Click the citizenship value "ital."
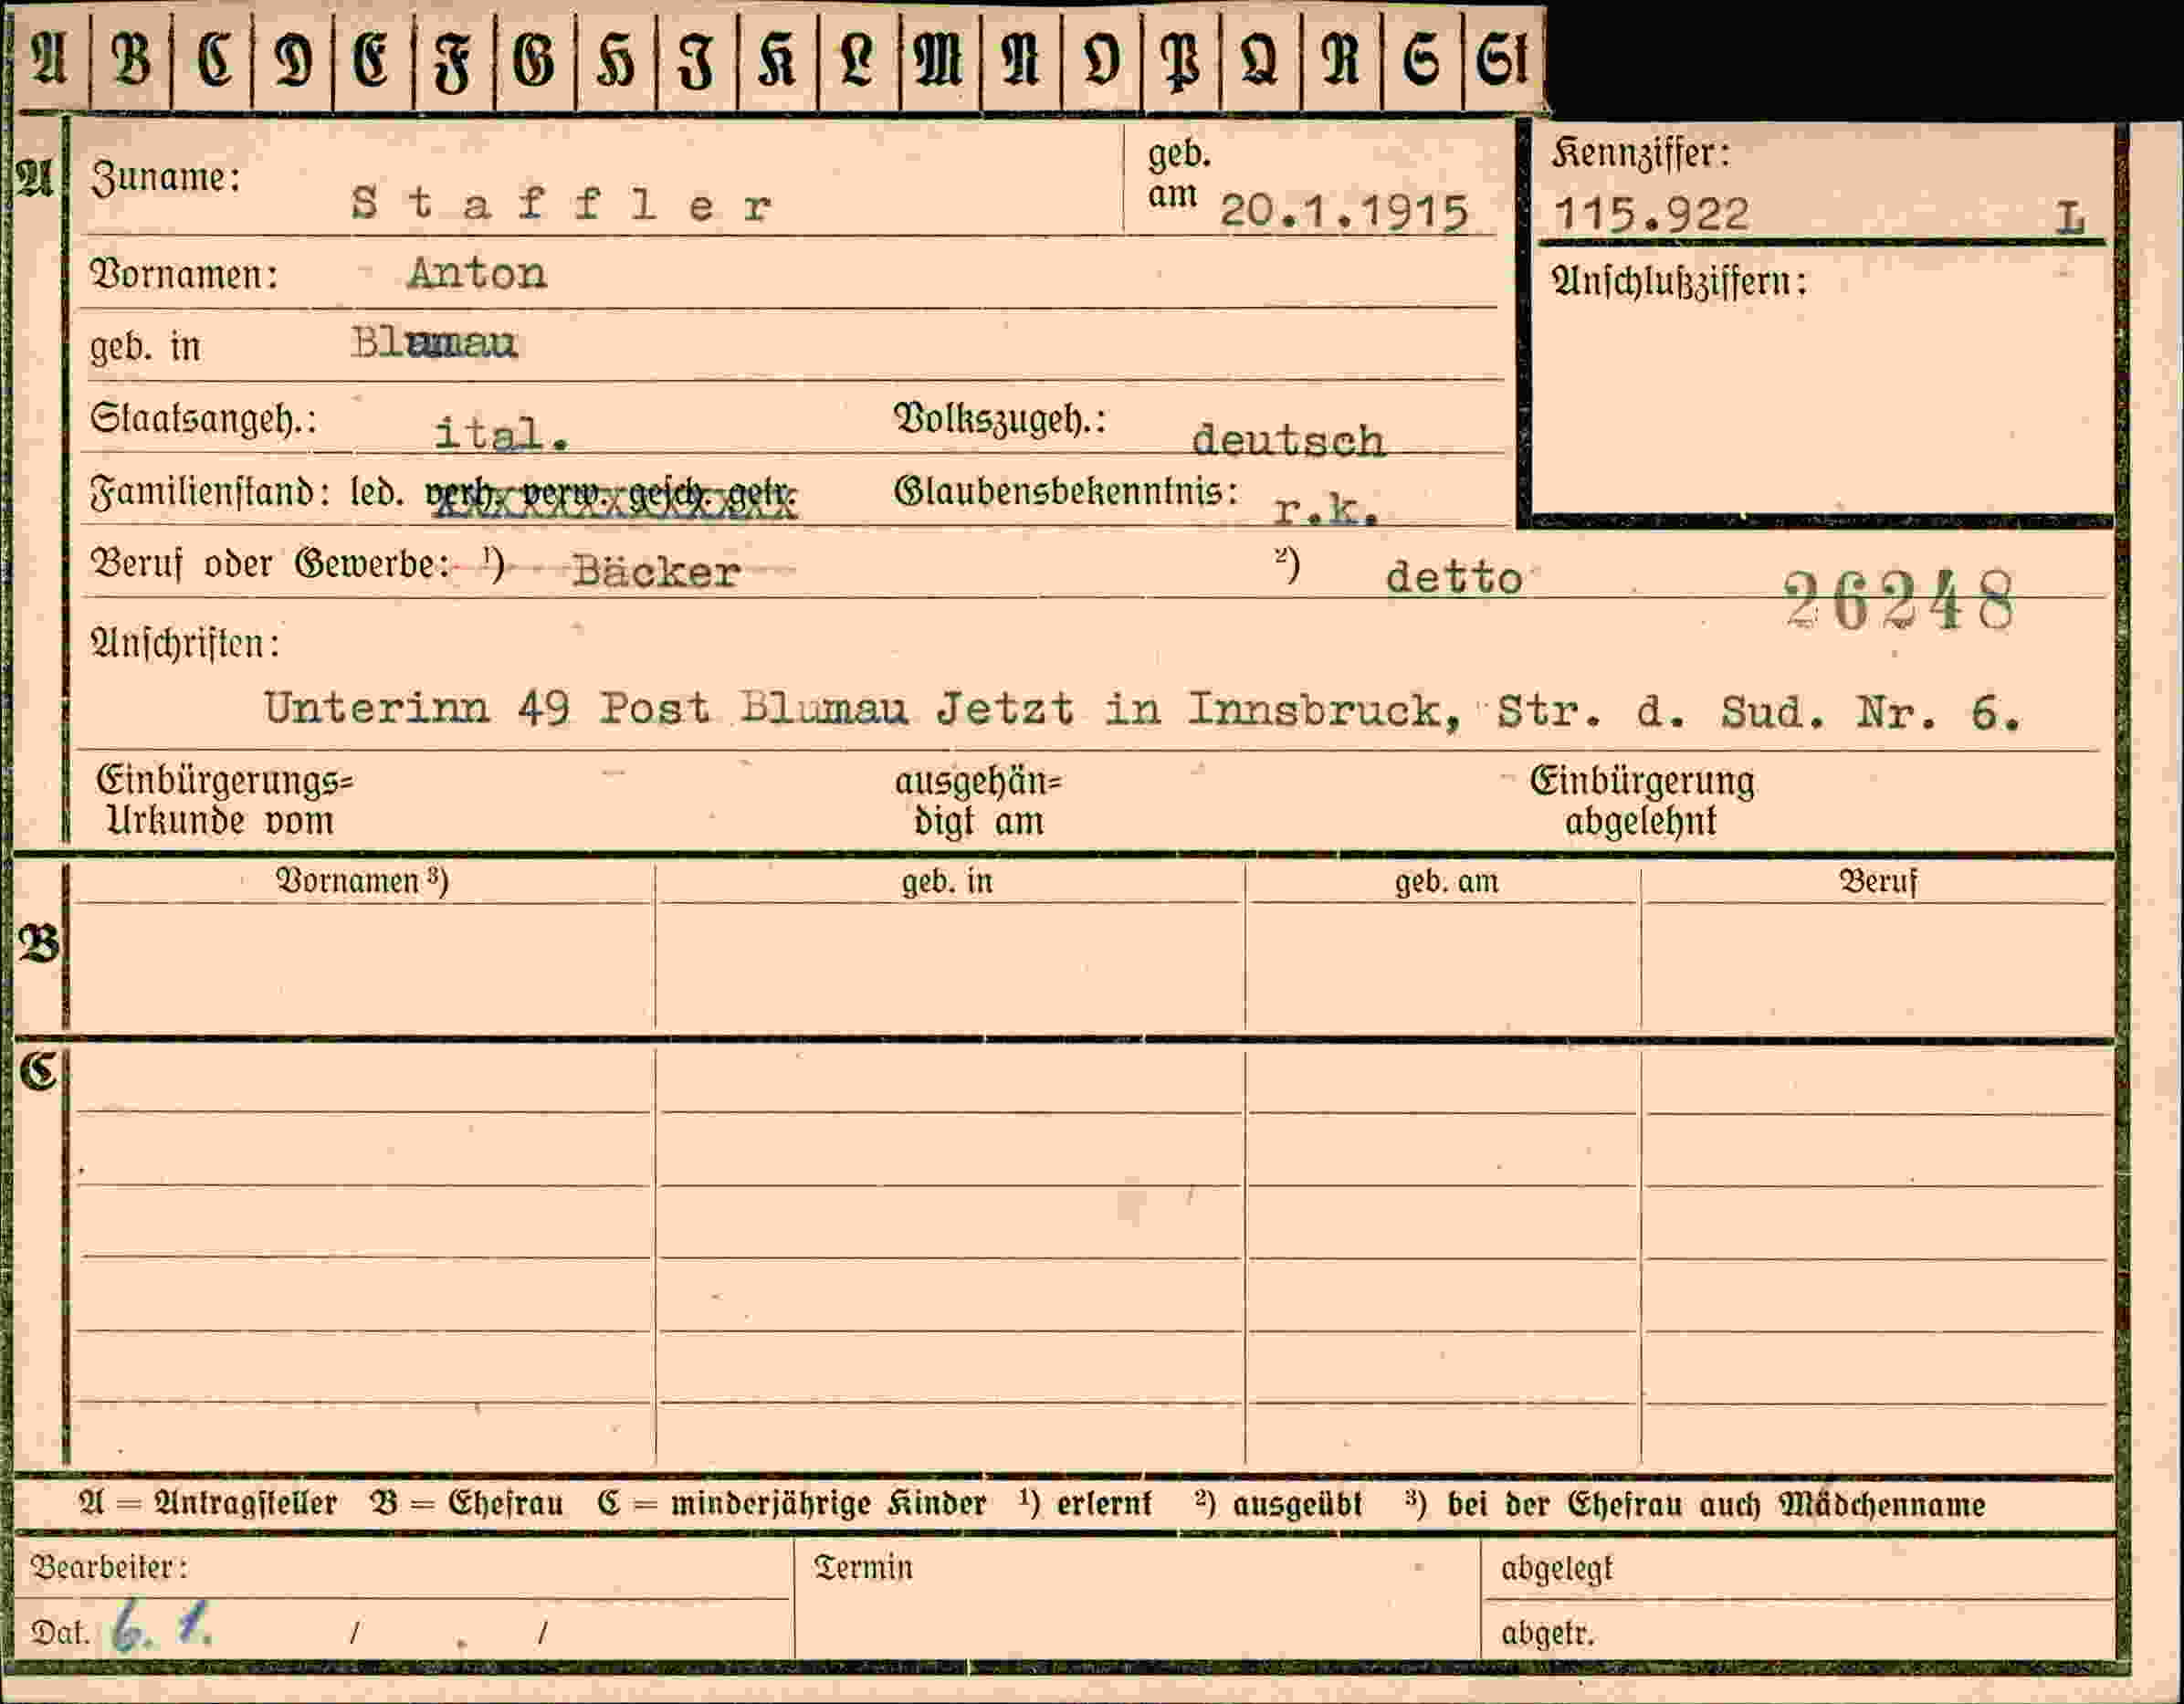Viewport: 2184px width, 1704px height. pos(501,434)
